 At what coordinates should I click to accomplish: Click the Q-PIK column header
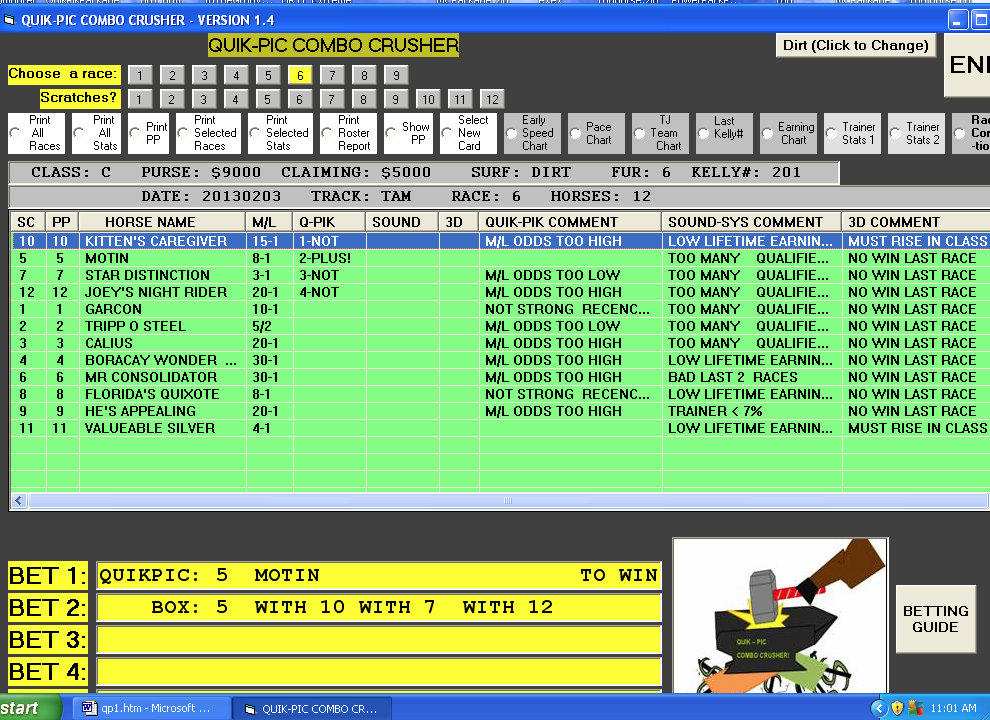pyautogui.click(x=328, y=222)
